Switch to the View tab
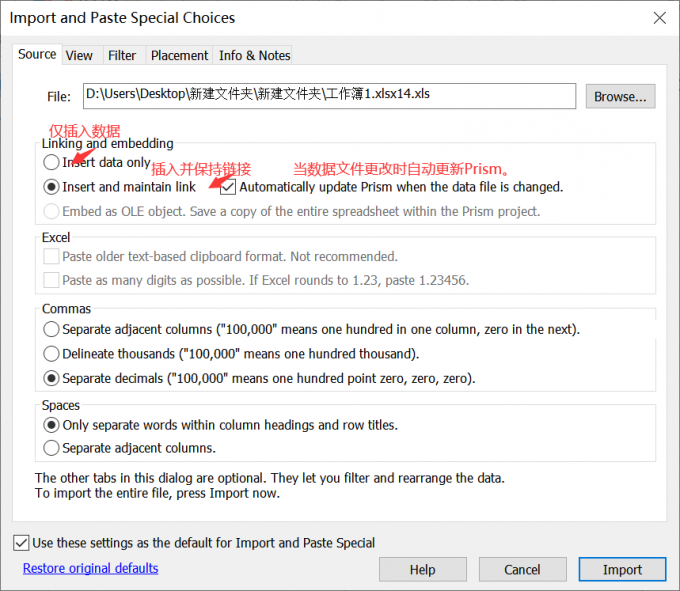This screenshot has width=680, height=591. [x=79, y=56]
